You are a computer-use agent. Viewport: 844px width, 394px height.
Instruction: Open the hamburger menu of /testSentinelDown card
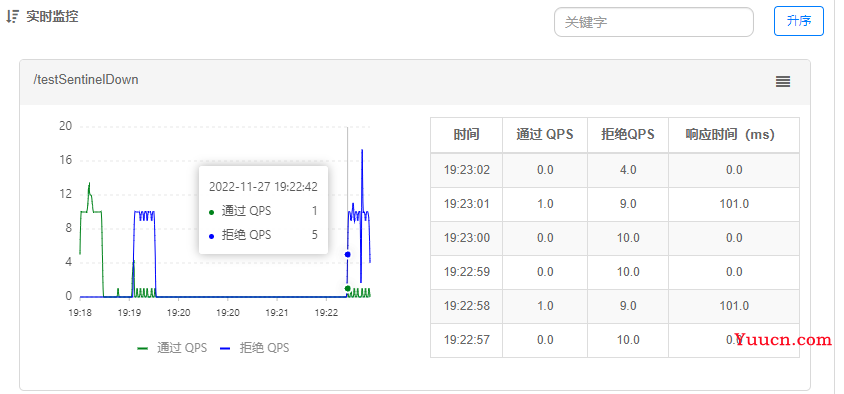pos(783,82)
